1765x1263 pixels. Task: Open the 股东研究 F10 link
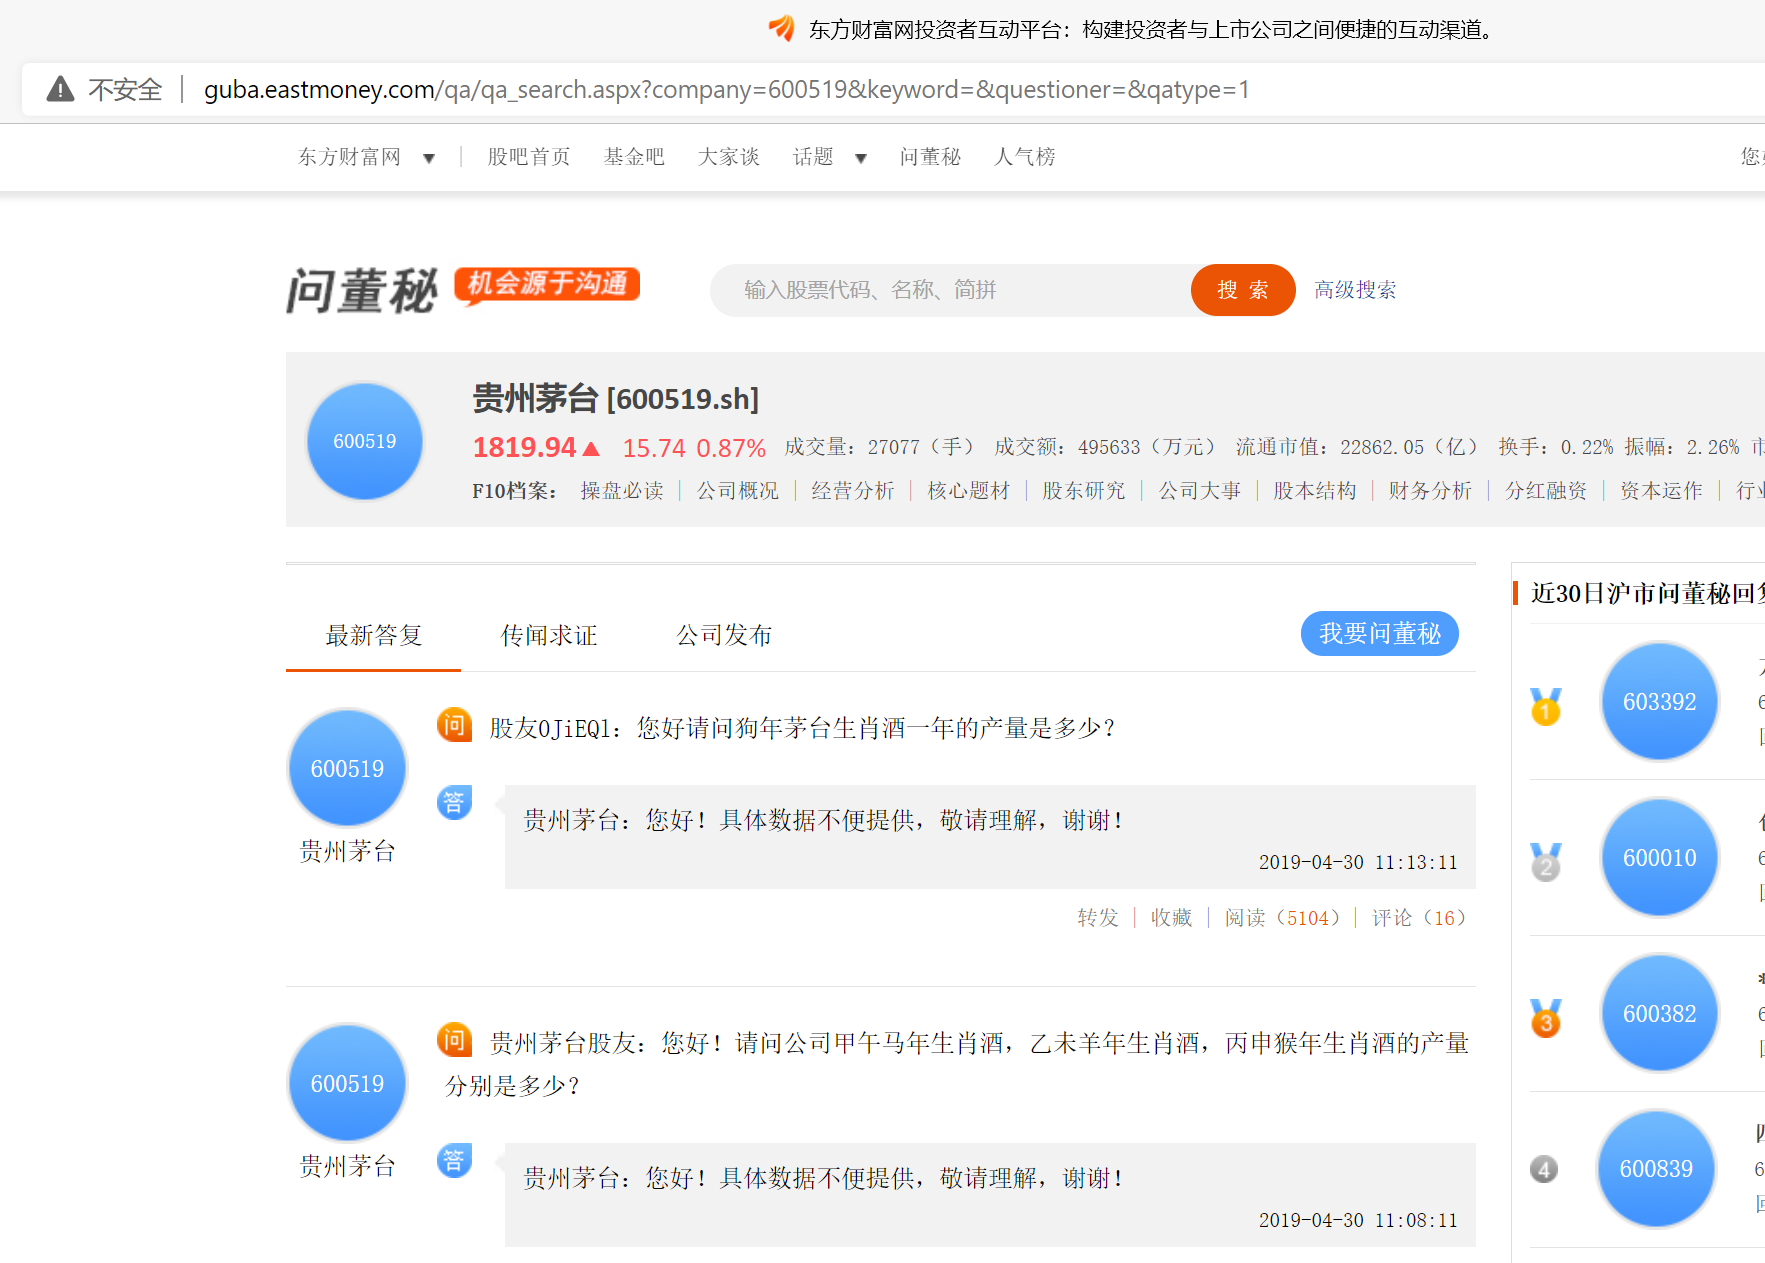(x=1084, y=491)
